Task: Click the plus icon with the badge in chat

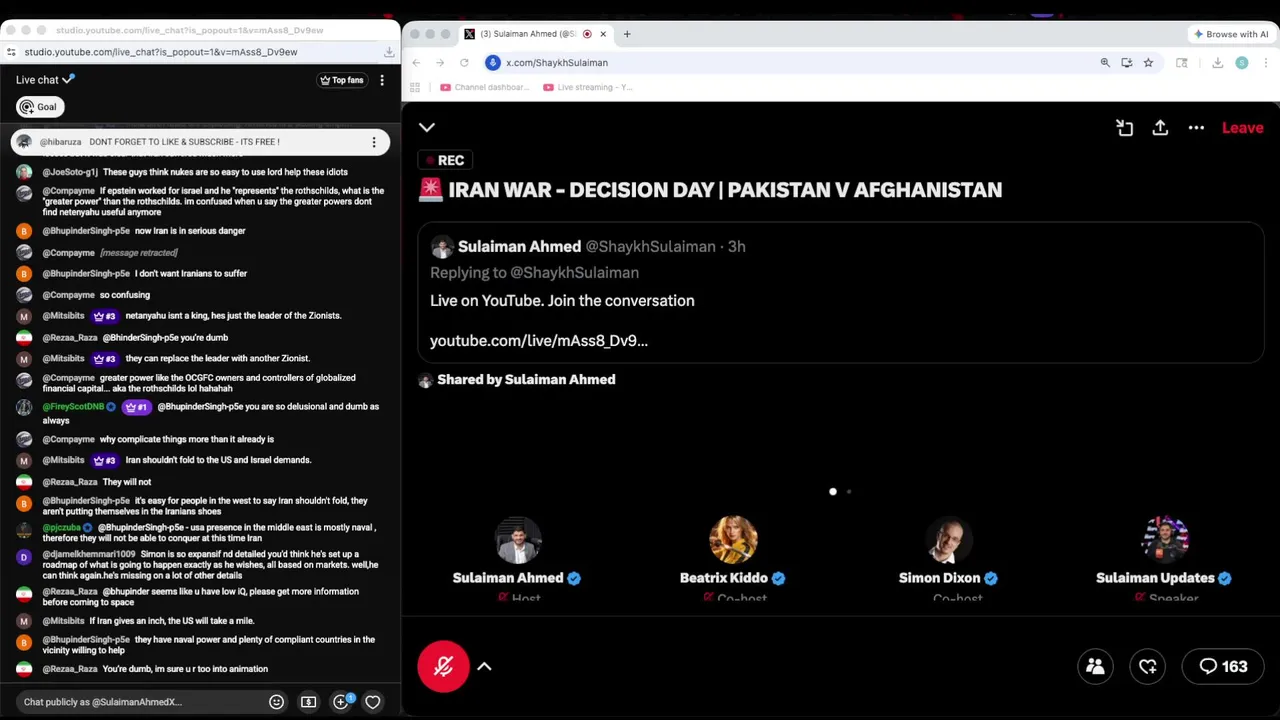Action: [x=342, y=702]
